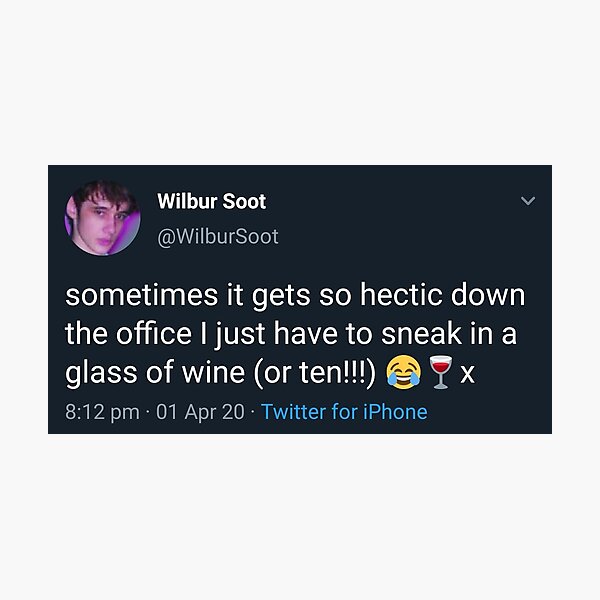Click the red wine glass emoji
This screenshot has height=600, width=600.
click(x=441, y=372)
